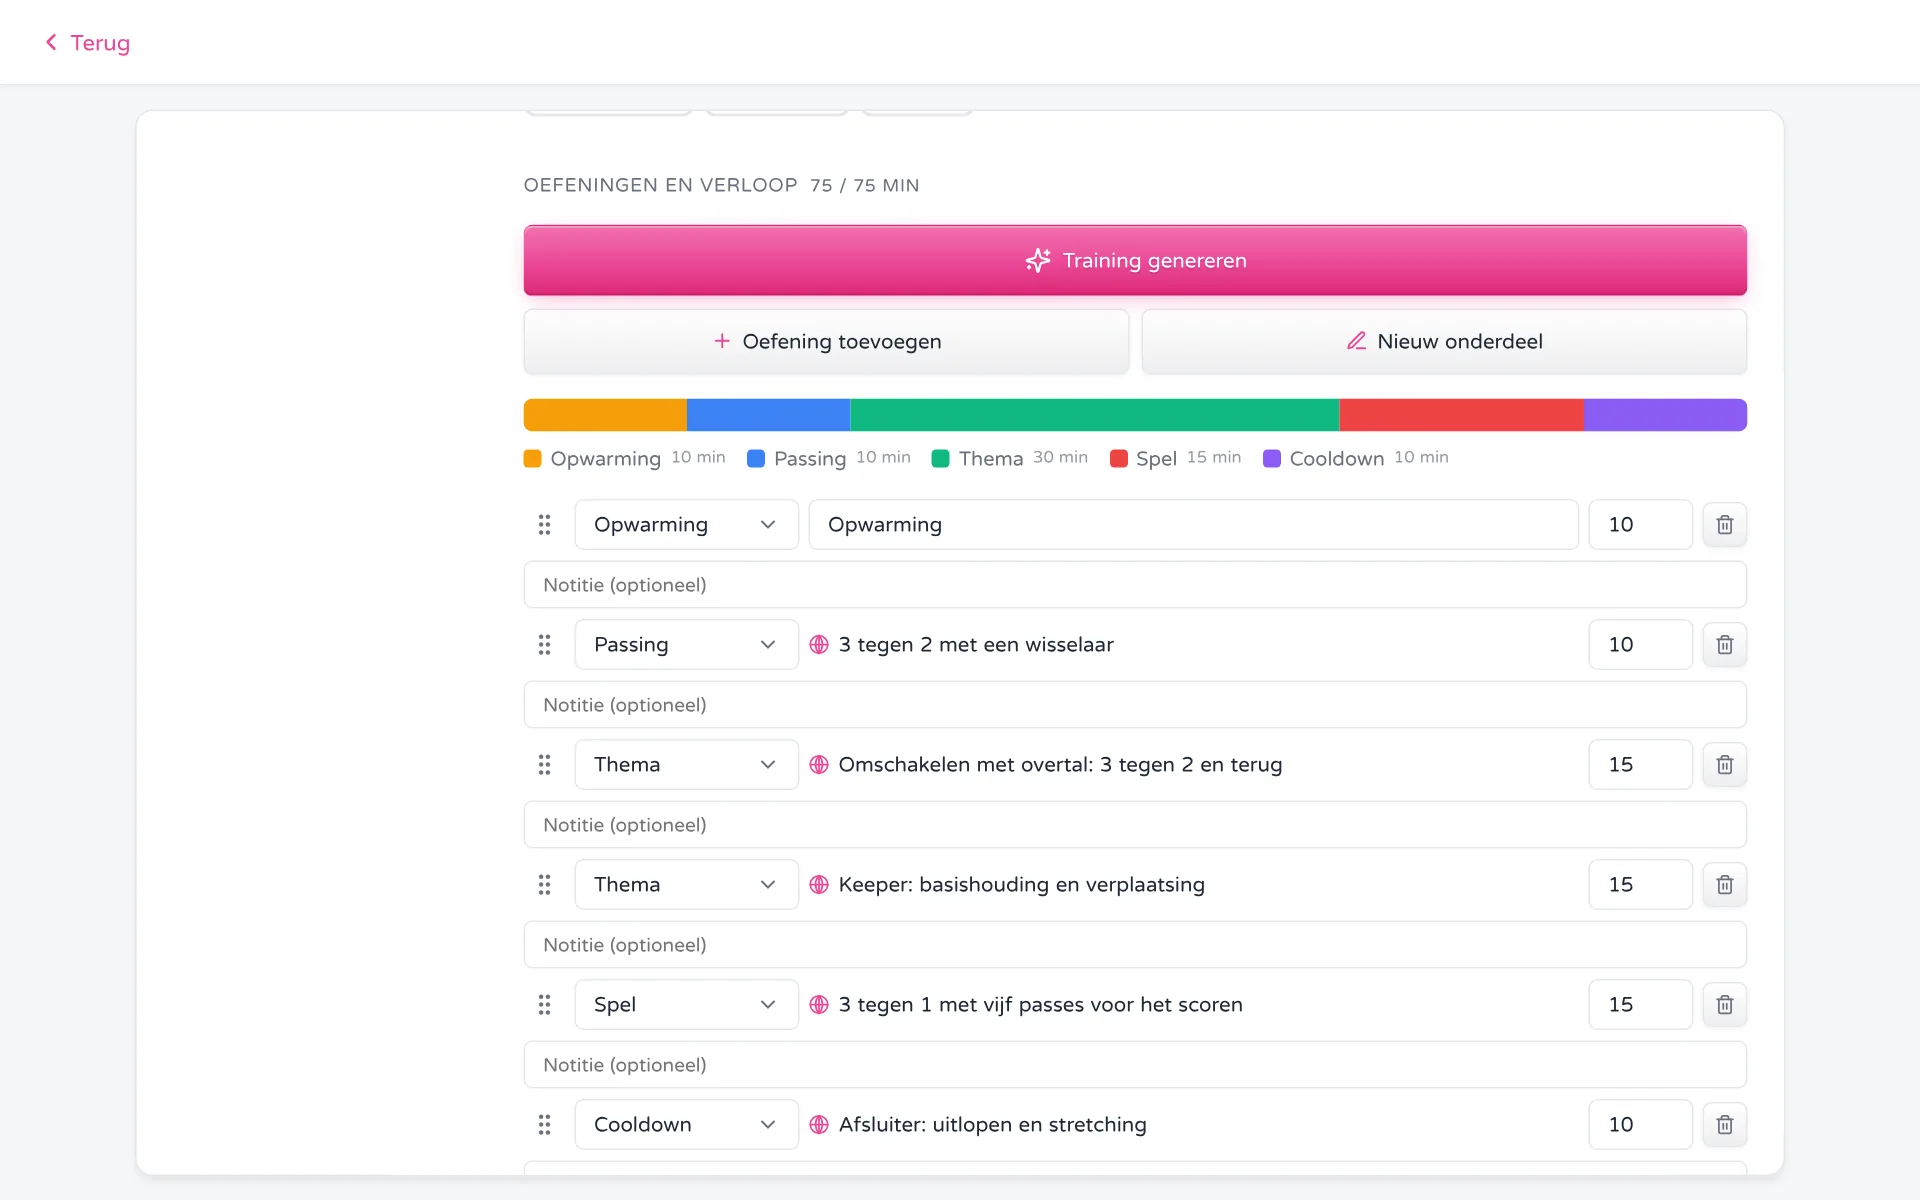Click globe icon next to '3 tegen 2 met een wisselaar'

[819, 644]
